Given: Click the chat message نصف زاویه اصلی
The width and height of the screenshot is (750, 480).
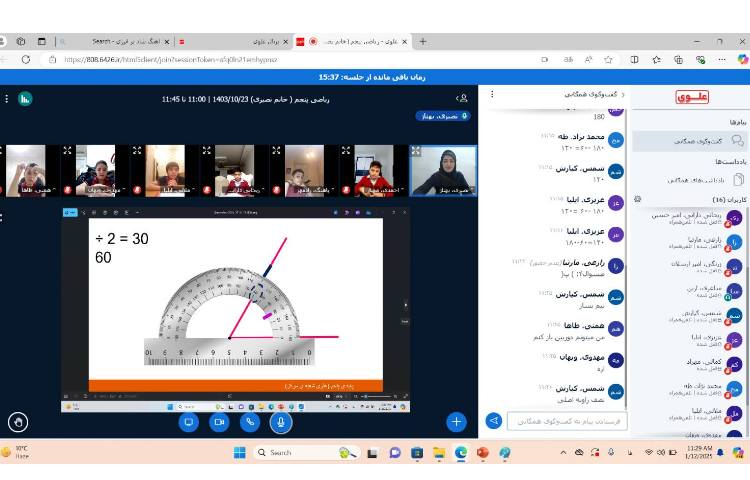Looking at the screenshot, I should pyautogui.click(x=580, y=400).
